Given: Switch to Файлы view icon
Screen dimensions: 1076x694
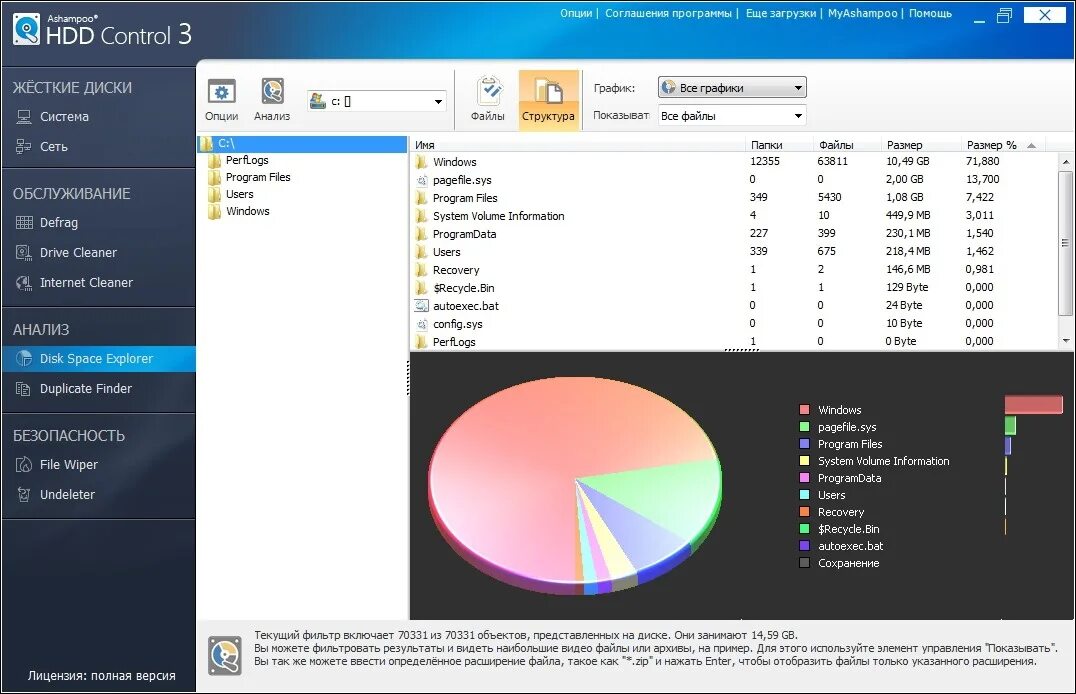Looking at the screenshot, I should (488, 100).
